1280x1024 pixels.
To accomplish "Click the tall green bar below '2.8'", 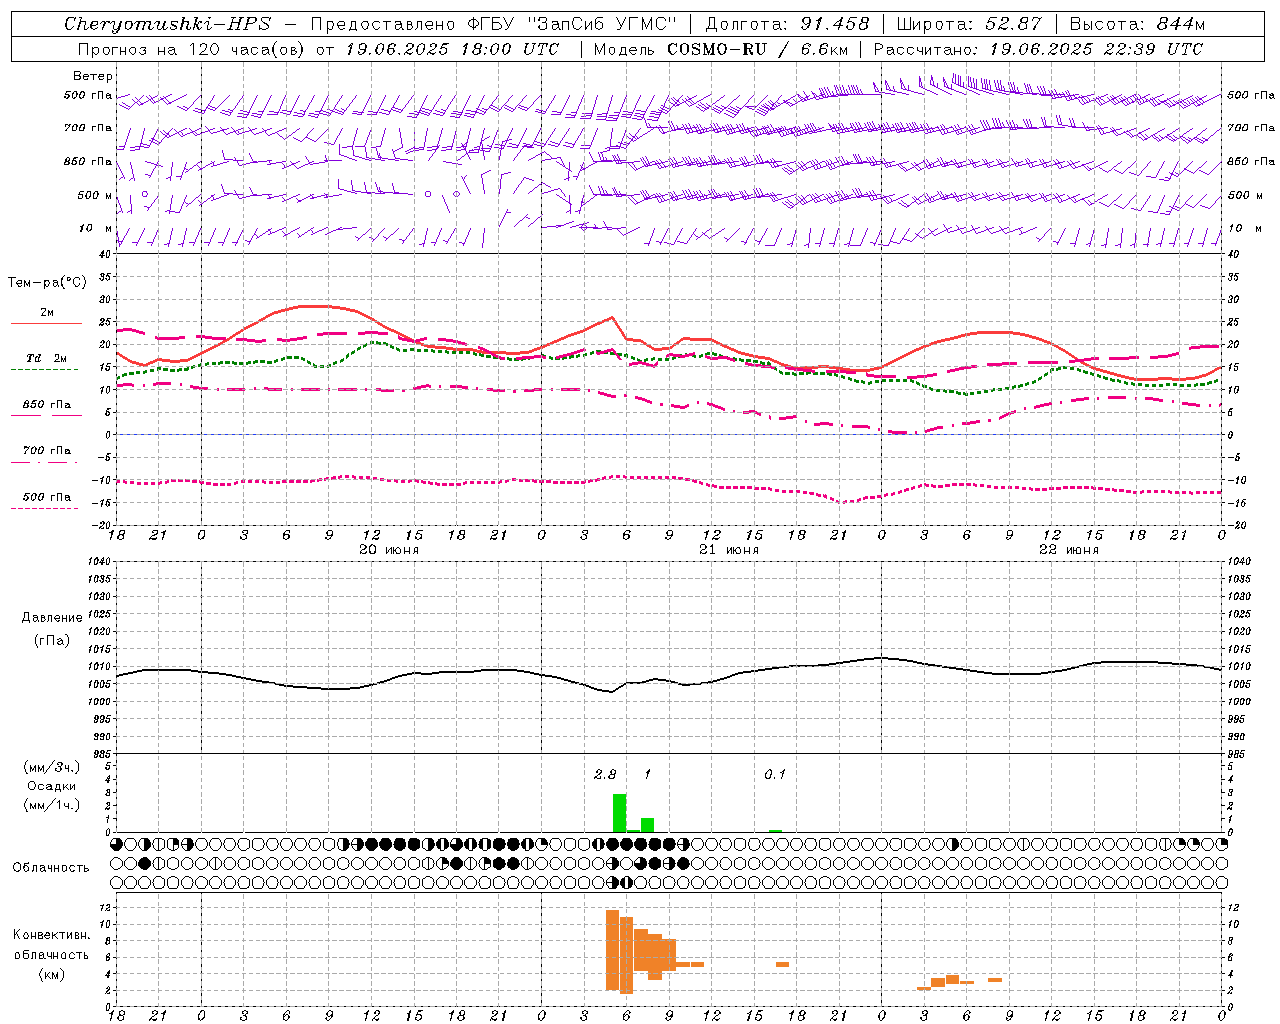I will click(620, 813).
